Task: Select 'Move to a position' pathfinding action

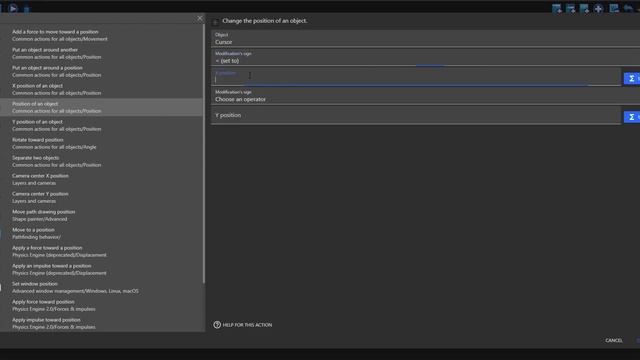Action: coord(101,233)
